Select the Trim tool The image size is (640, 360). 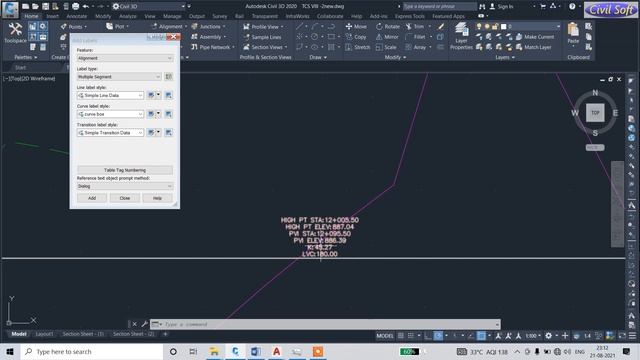tap(415, 27)
